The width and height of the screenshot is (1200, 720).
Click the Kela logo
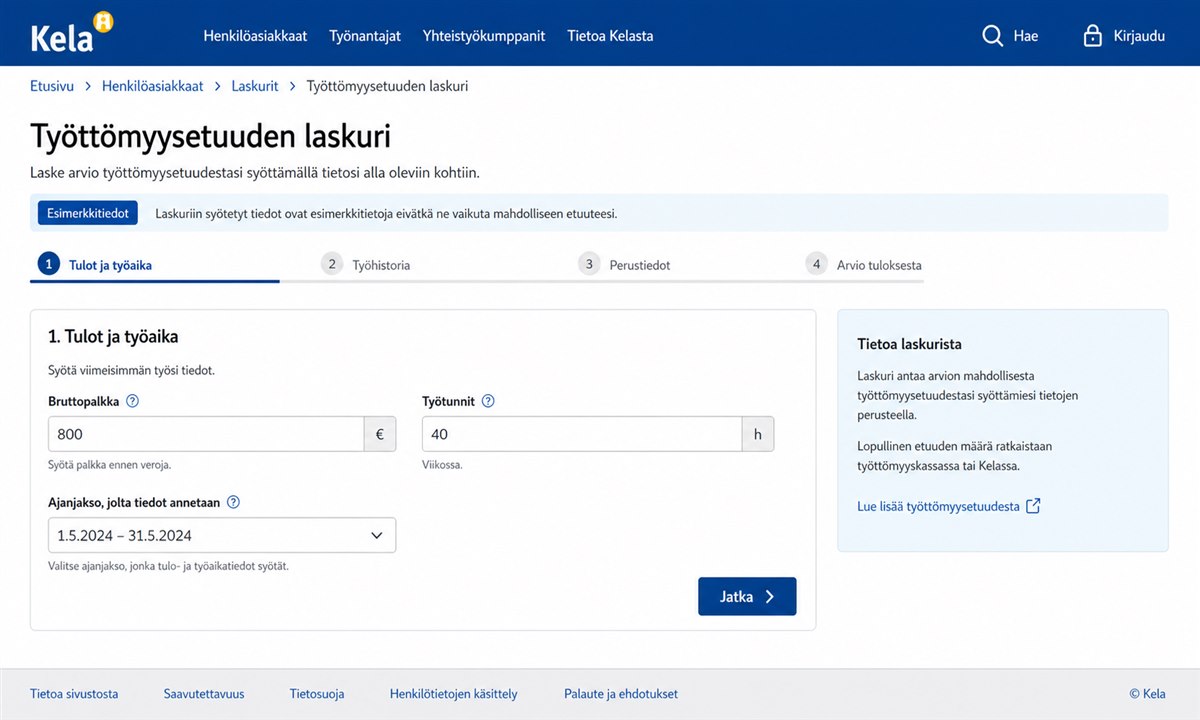tap(72, 33)
